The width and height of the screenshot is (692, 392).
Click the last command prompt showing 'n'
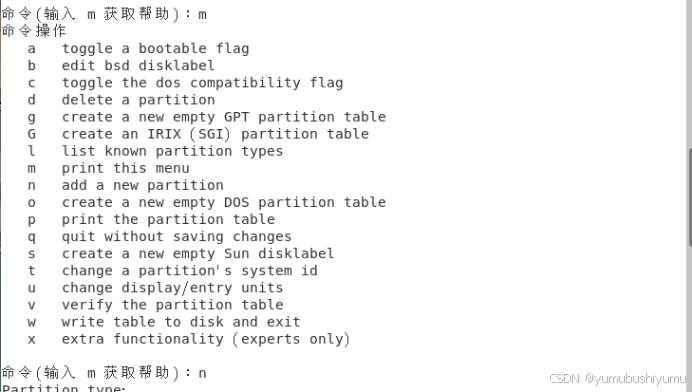(104, 373)
